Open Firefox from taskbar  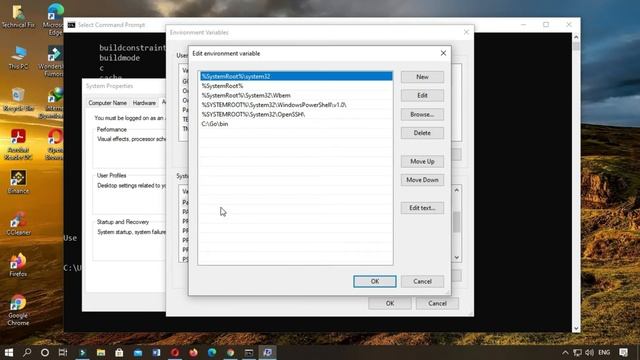[x=193, y=352]
